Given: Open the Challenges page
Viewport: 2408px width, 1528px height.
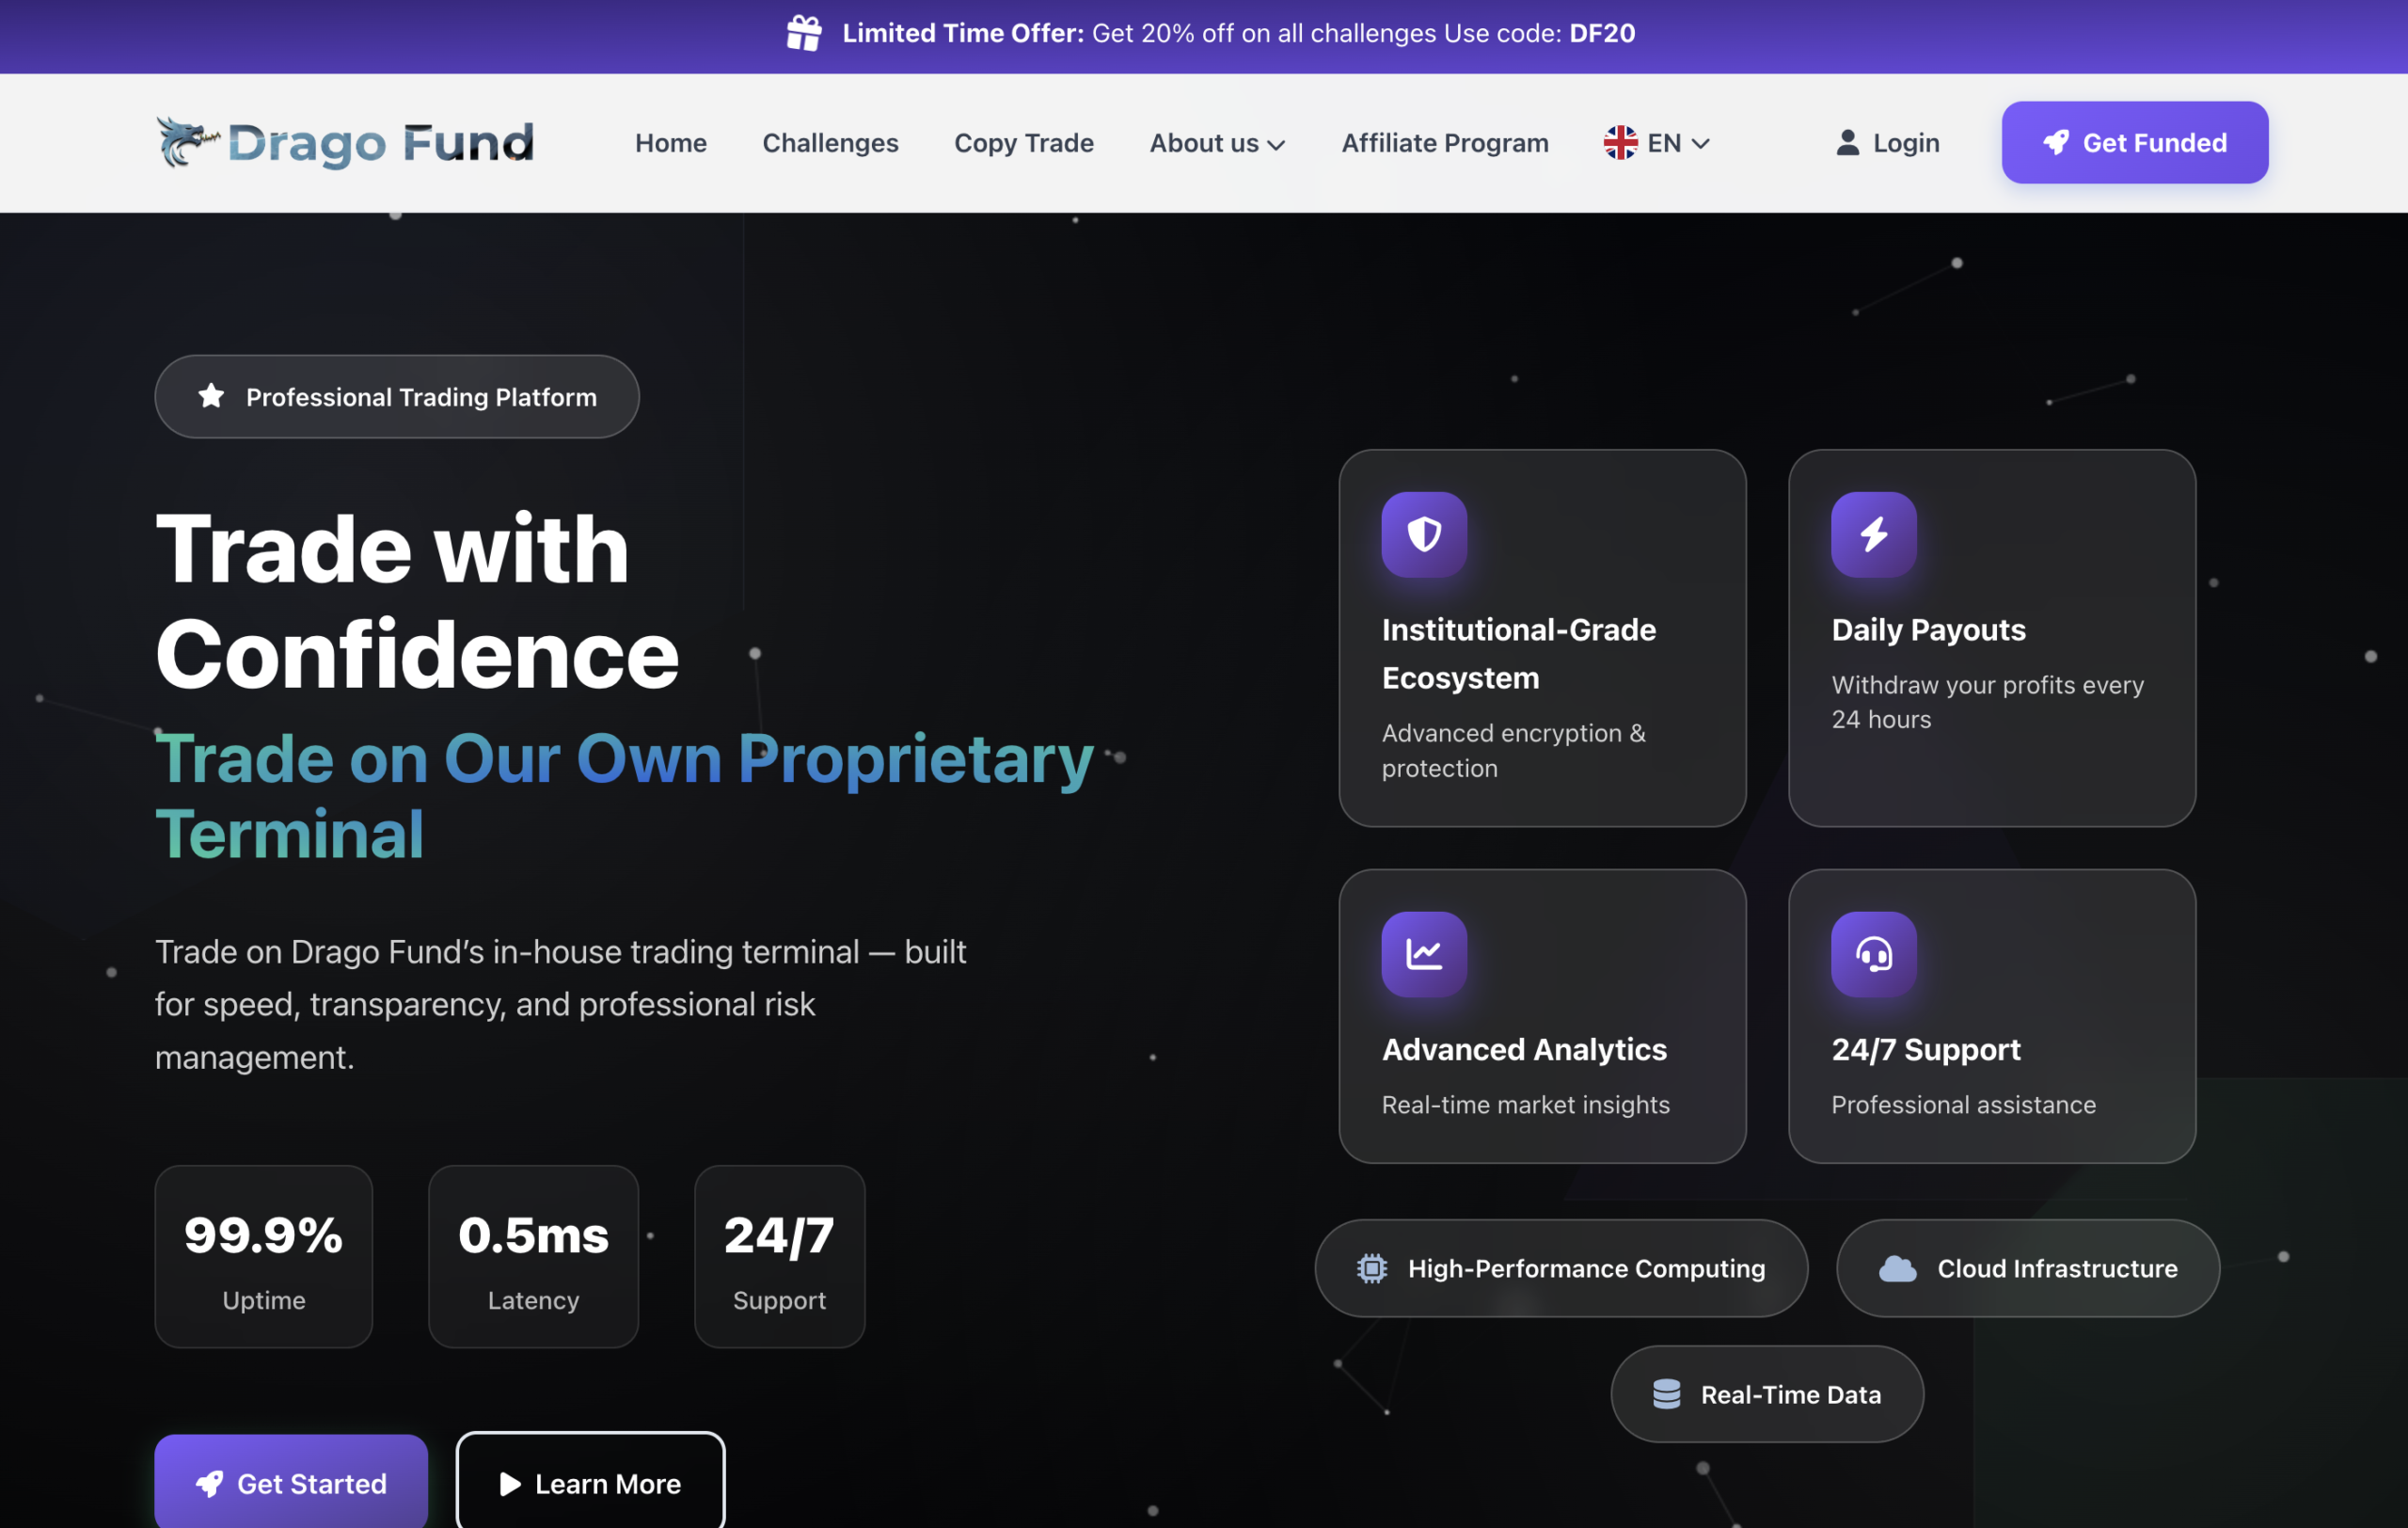Looking at the screenshot, I should pyautogui.click(x=830, y=143).
